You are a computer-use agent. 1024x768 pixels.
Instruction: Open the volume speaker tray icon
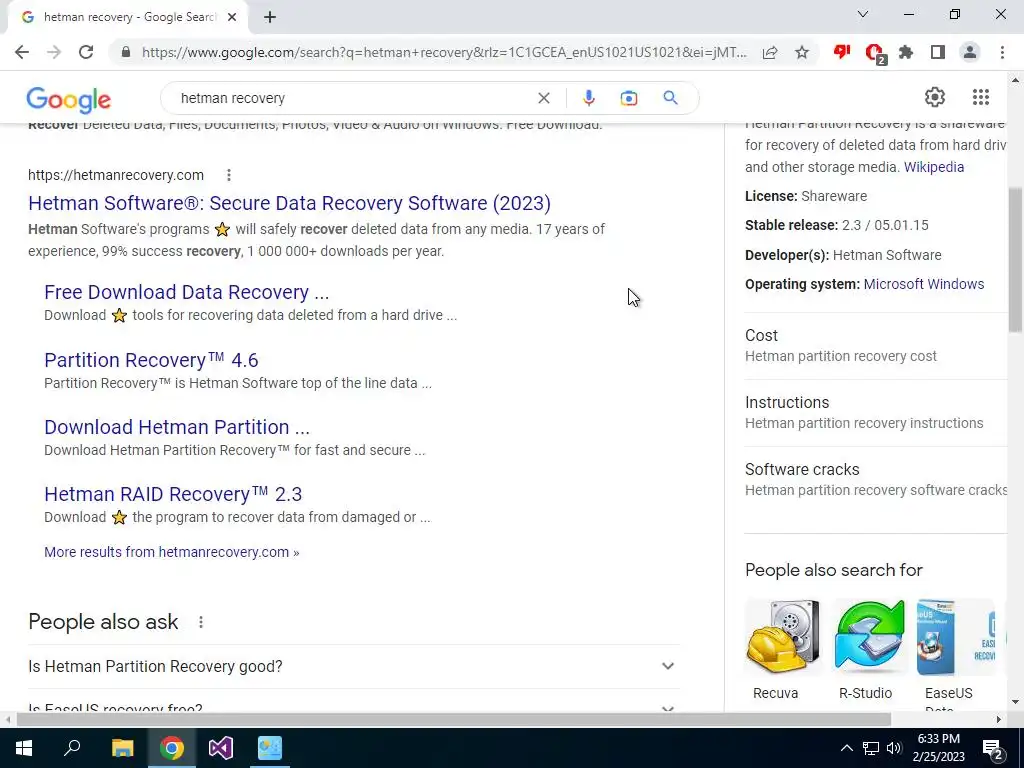point(894,748)
